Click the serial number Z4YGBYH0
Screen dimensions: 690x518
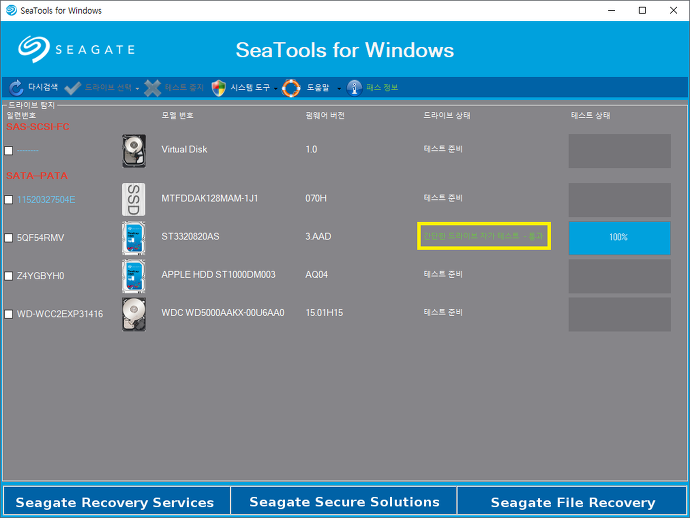coord(40,276)
